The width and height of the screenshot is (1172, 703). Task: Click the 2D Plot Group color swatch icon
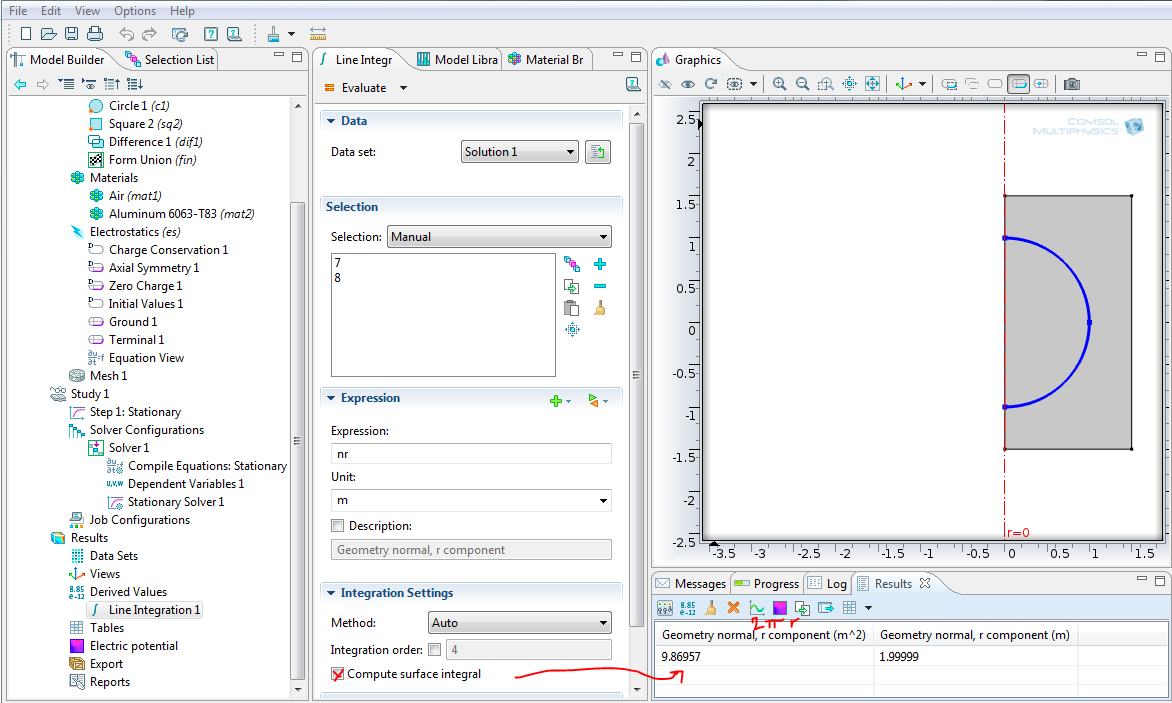pos(780,607)
